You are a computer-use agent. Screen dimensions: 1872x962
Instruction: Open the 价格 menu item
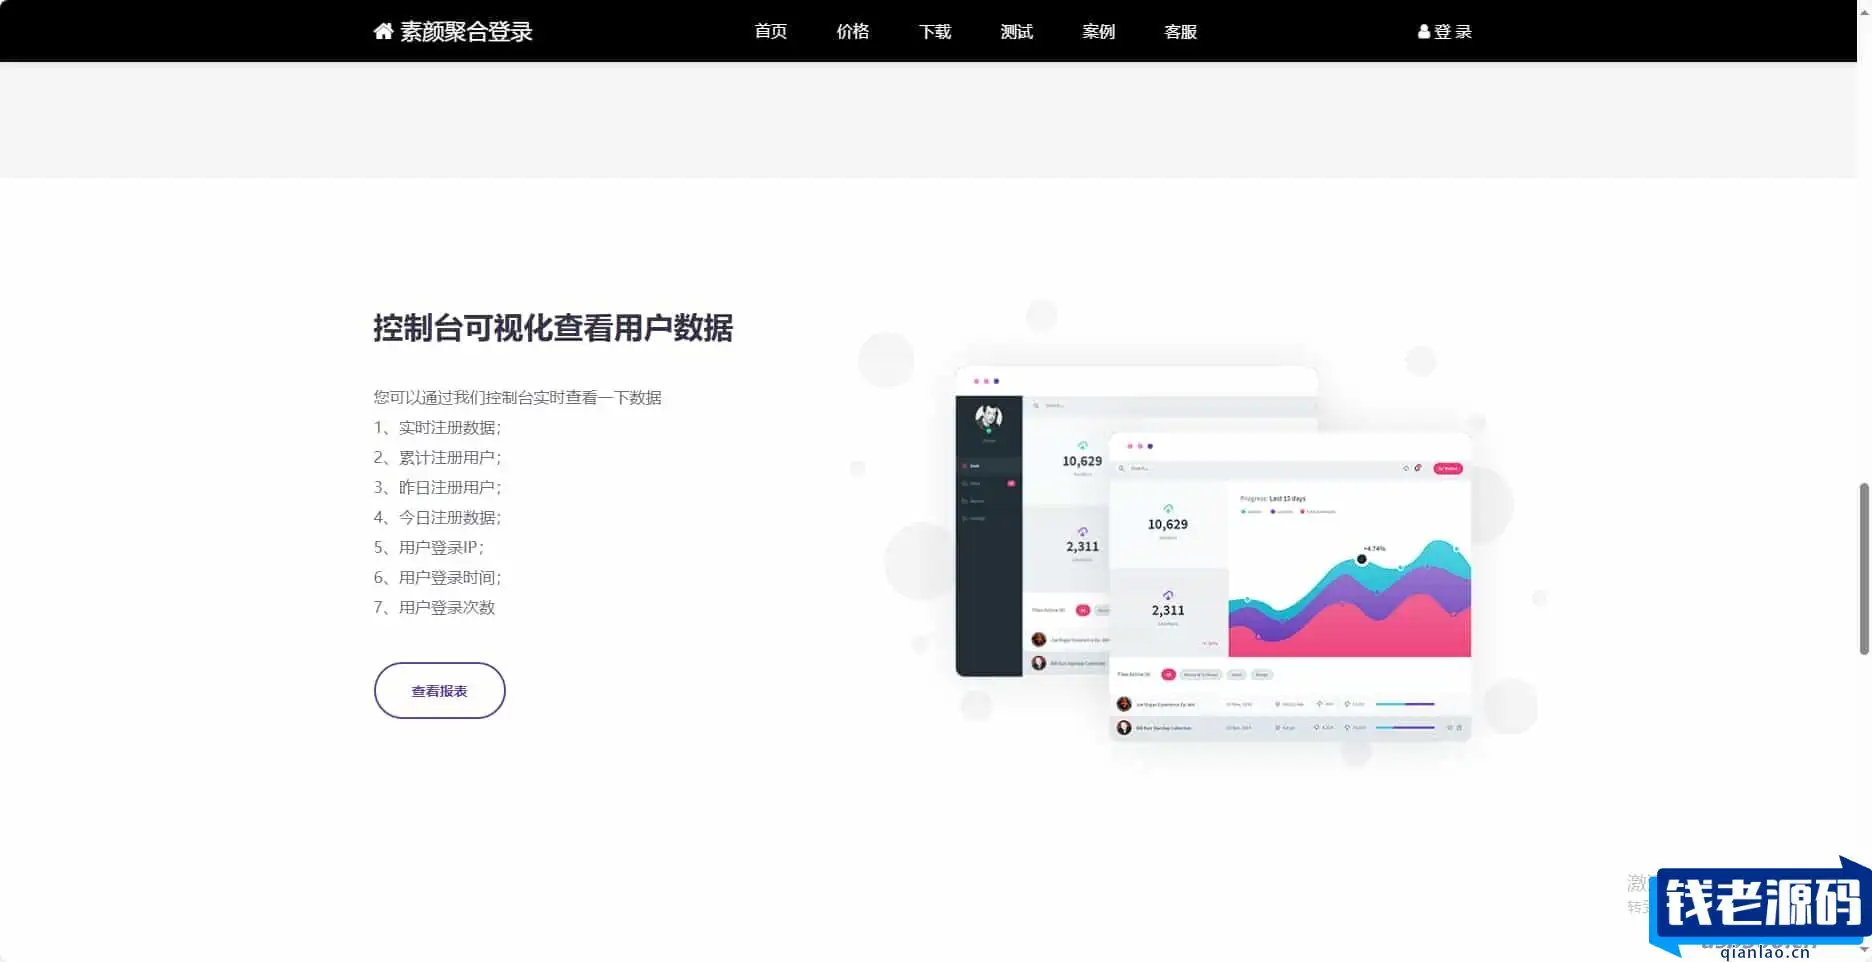(852, 31)
